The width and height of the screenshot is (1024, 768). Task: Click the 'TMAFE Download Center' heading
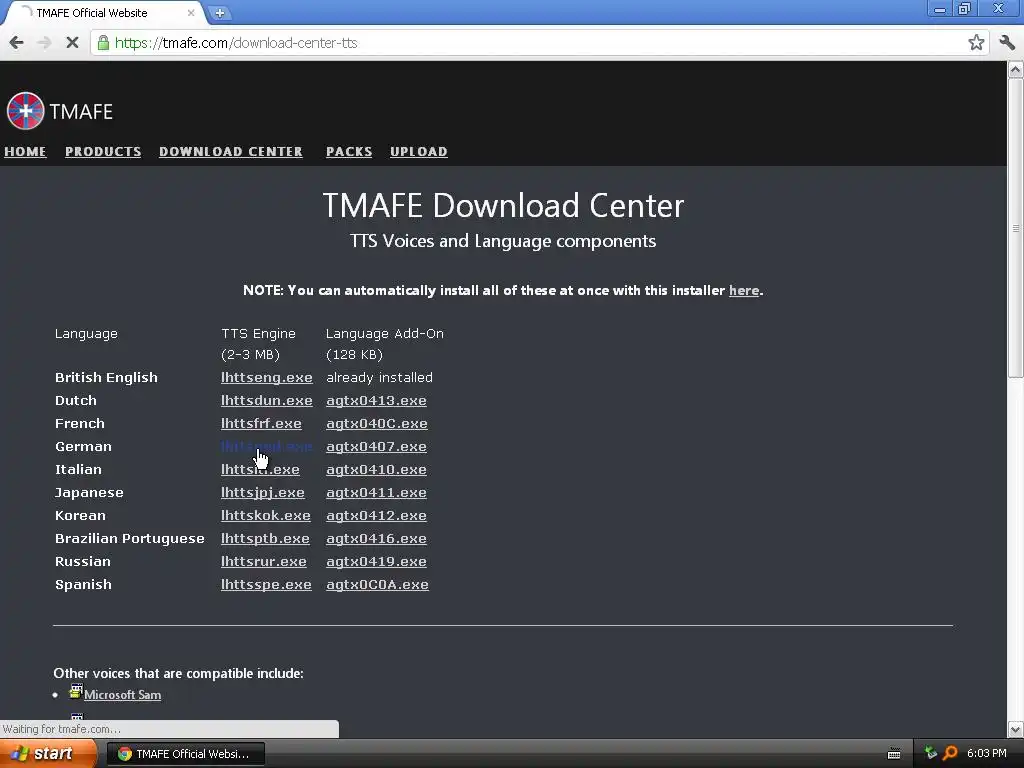[x=503, y=205]
